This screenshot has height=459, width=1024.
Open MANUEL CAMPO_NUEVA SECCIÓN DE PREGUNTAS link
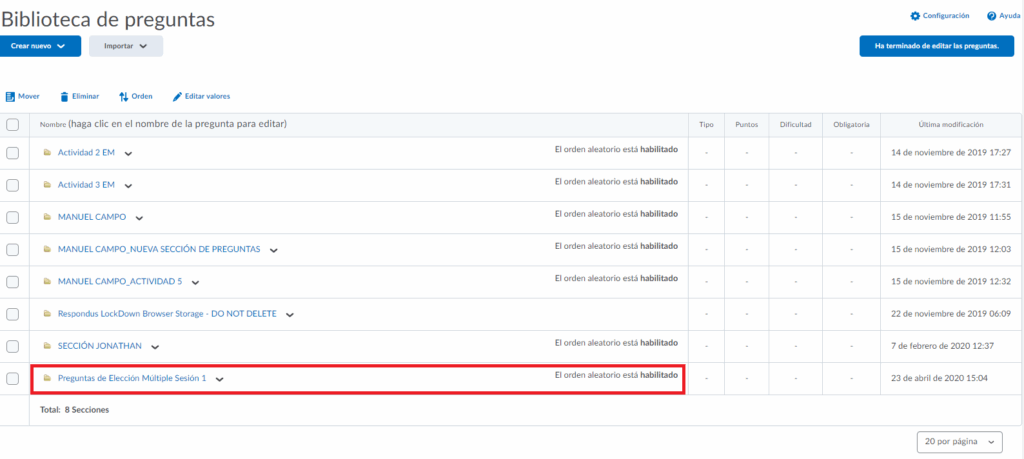pyautogui.click(x=159, y=249)
